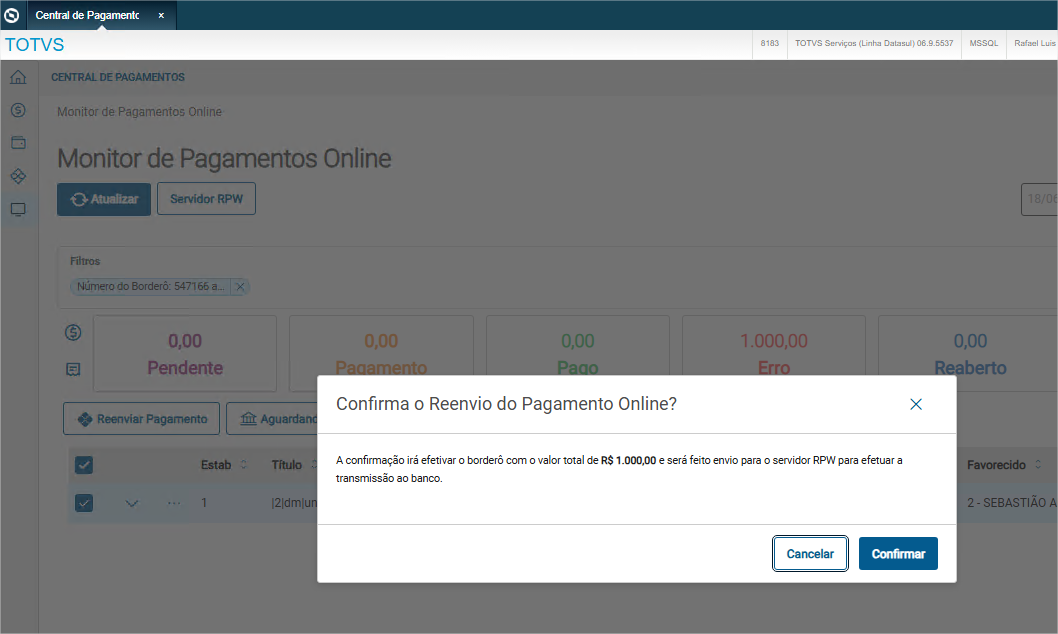Viewport: 1058px width, 634px height.
Task: Toggle the select-all checkbox in the table header
Action: coord(84,464)
